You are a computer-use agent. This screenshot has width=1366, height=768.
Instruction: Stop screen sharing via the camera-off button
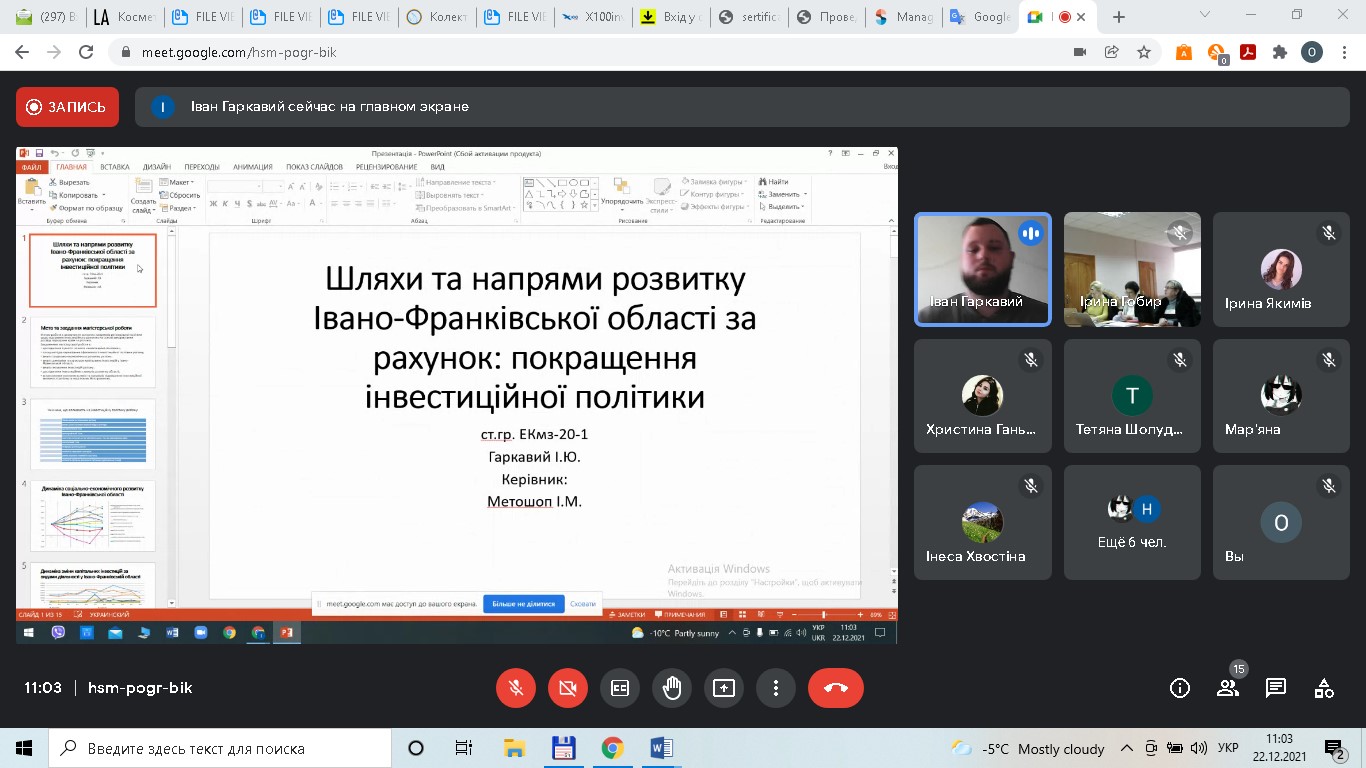[568, 688]
